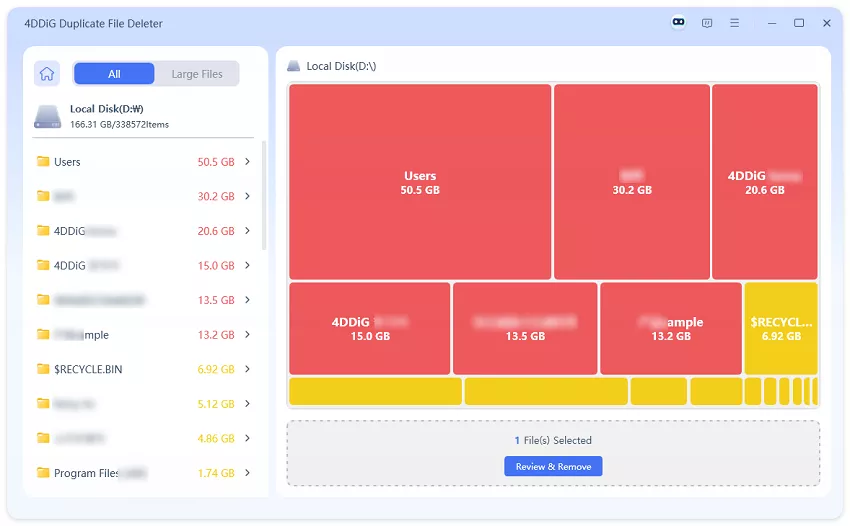This screenshot has width=850, height=526.
Task: Expand the 5.12 GB folder chevron
Action: pyautogui.click(x=247, y=403)
